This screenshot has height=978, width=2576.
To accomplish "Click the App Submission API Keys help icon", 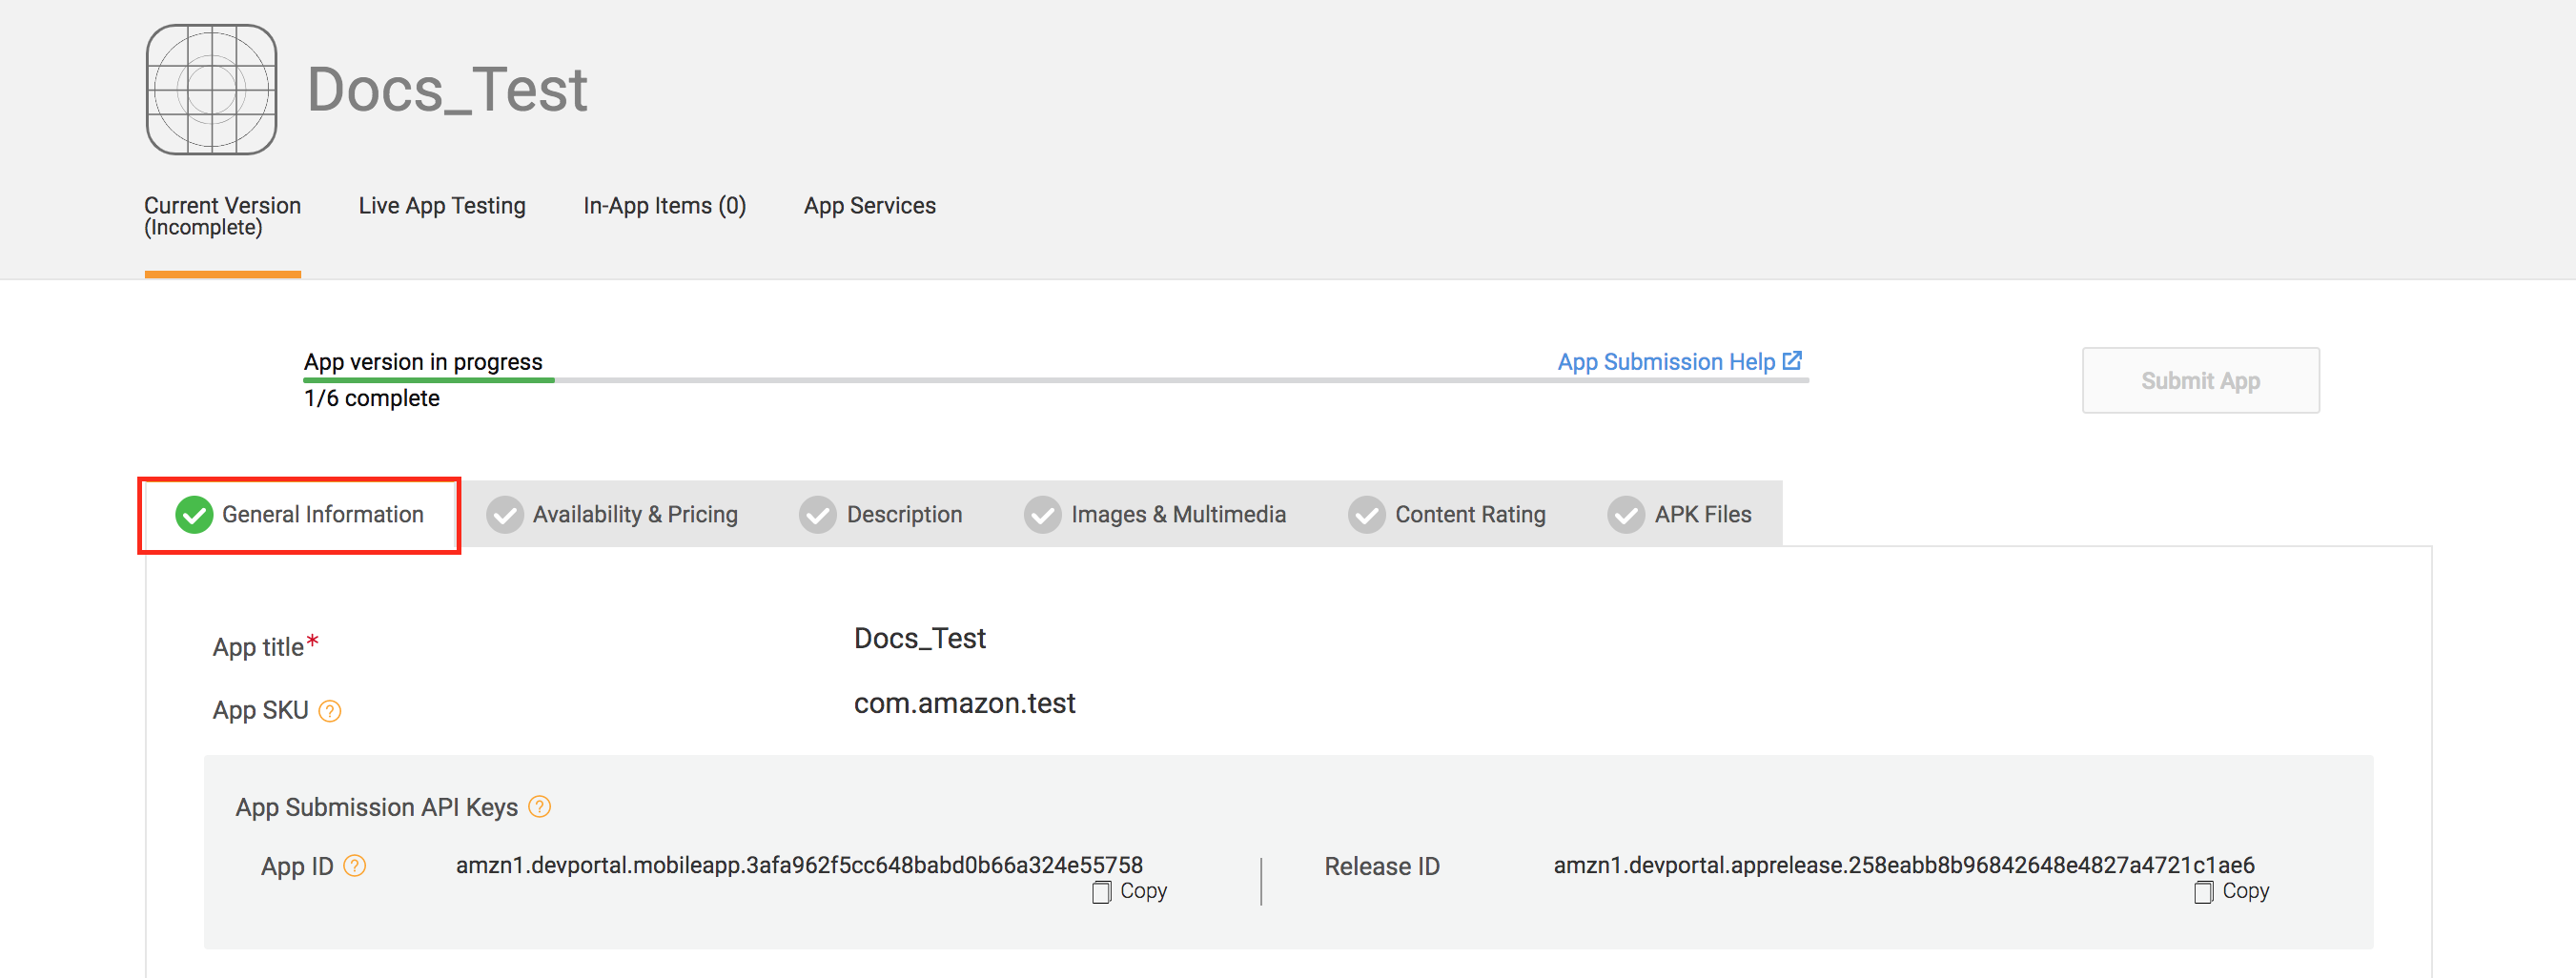I will [540, 806].
